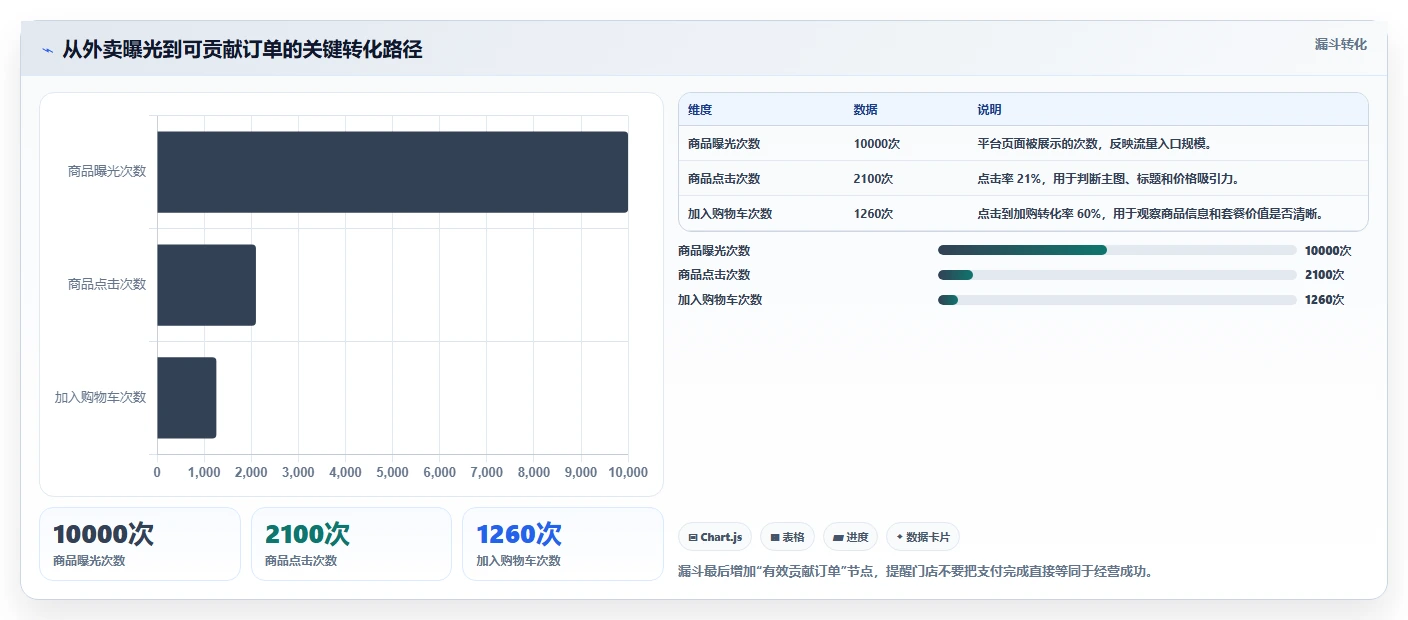Click the 商品曝光次数 progress bar
Image resolution: width=1408 pixels, height=620 pixels.
[x=1117, y=250]
